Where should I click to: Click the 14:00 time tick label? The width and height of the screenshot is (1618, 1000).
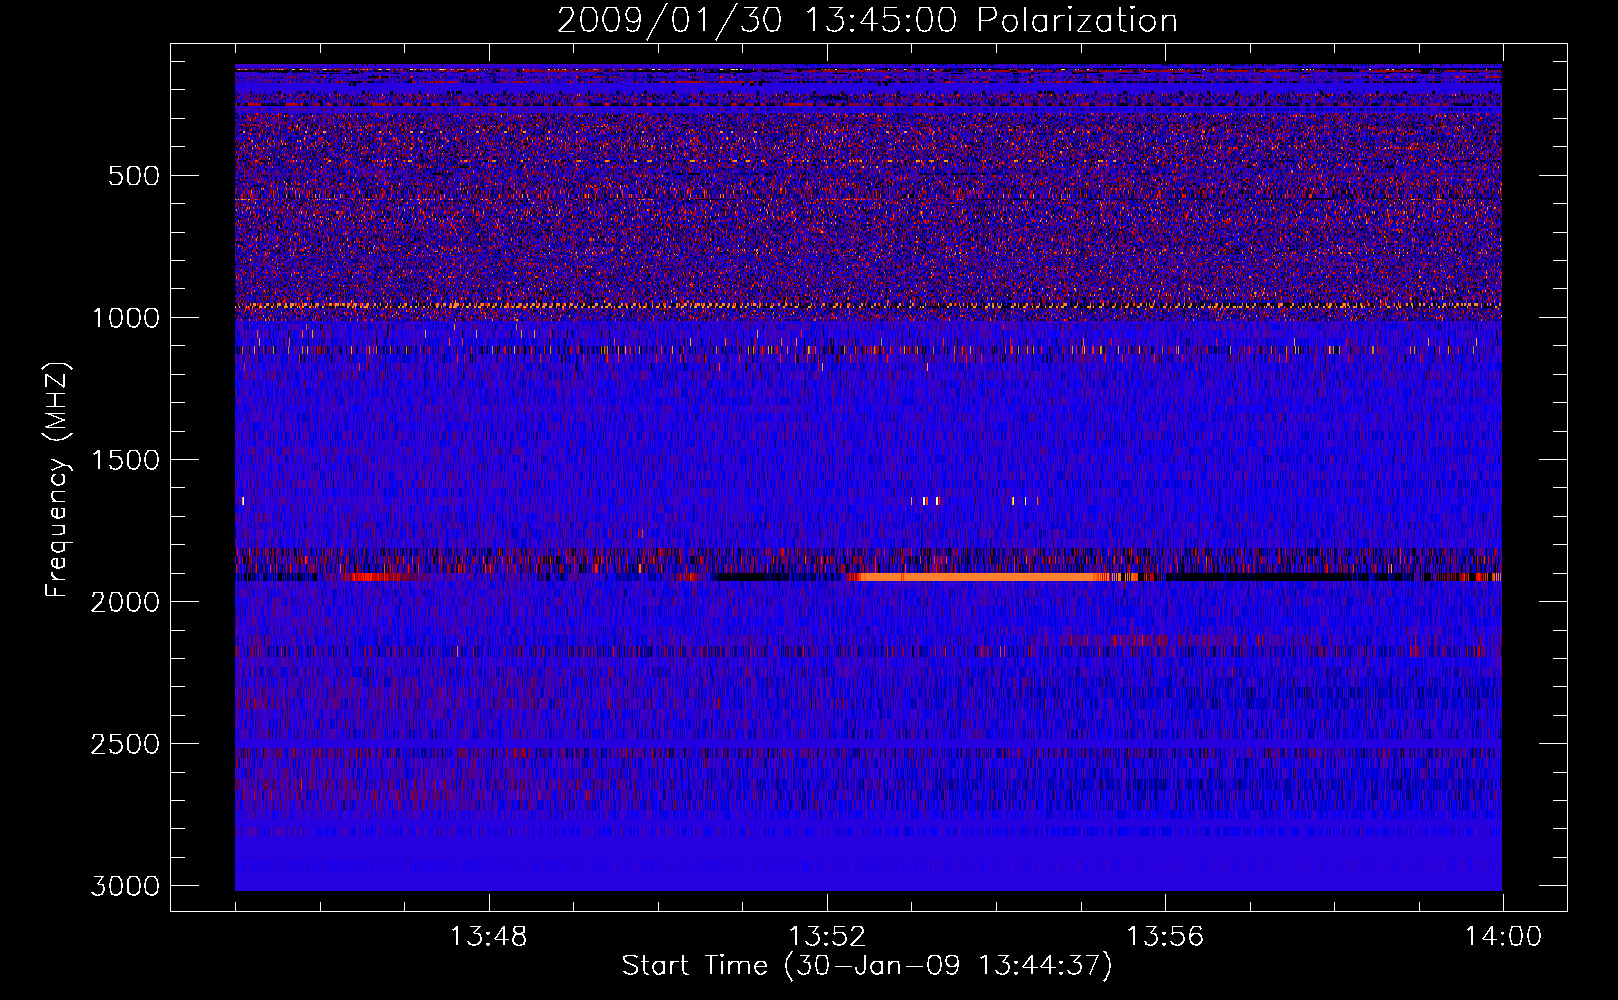(1503, 937)
